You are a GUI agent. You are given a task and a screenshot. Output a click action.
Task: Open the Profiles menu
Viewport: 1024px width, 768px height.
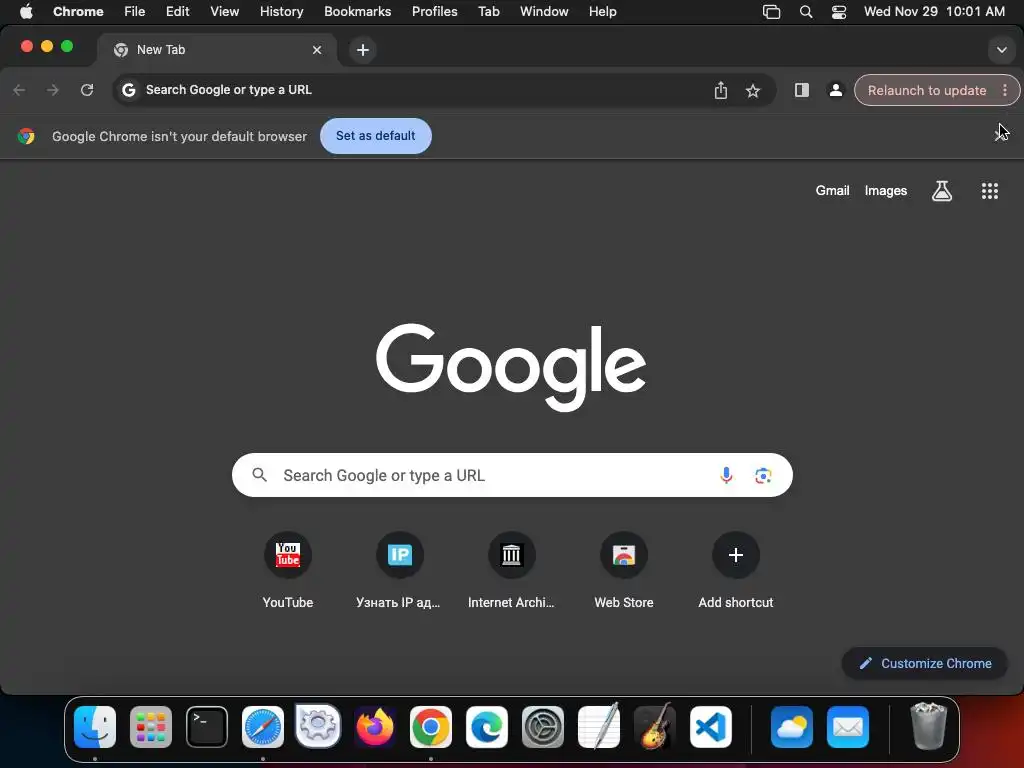click(434, 11)
